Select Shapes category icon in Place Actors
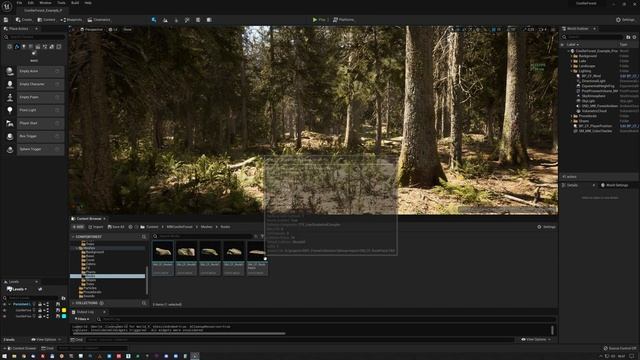640x360 pixels. pyautogui.click(x=31, y=47)
